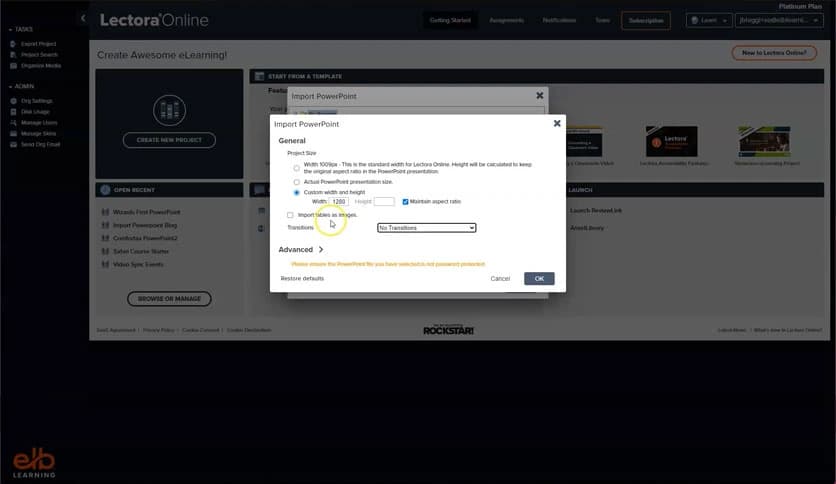Switch to the Getting Started tab
Viewport: 836px width, 484px height.
[450, 20]
